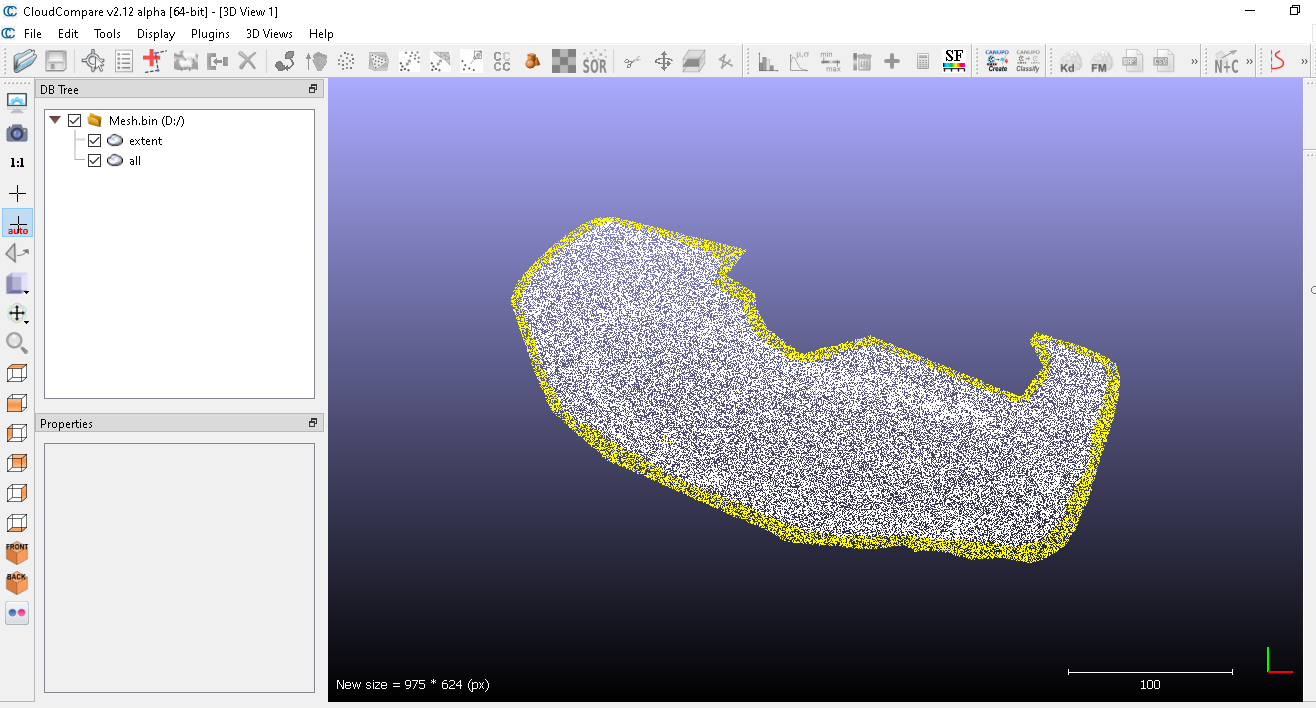
Task: Open the 3D Views menu
Action: pyautogui.click(x=269, y=34)
